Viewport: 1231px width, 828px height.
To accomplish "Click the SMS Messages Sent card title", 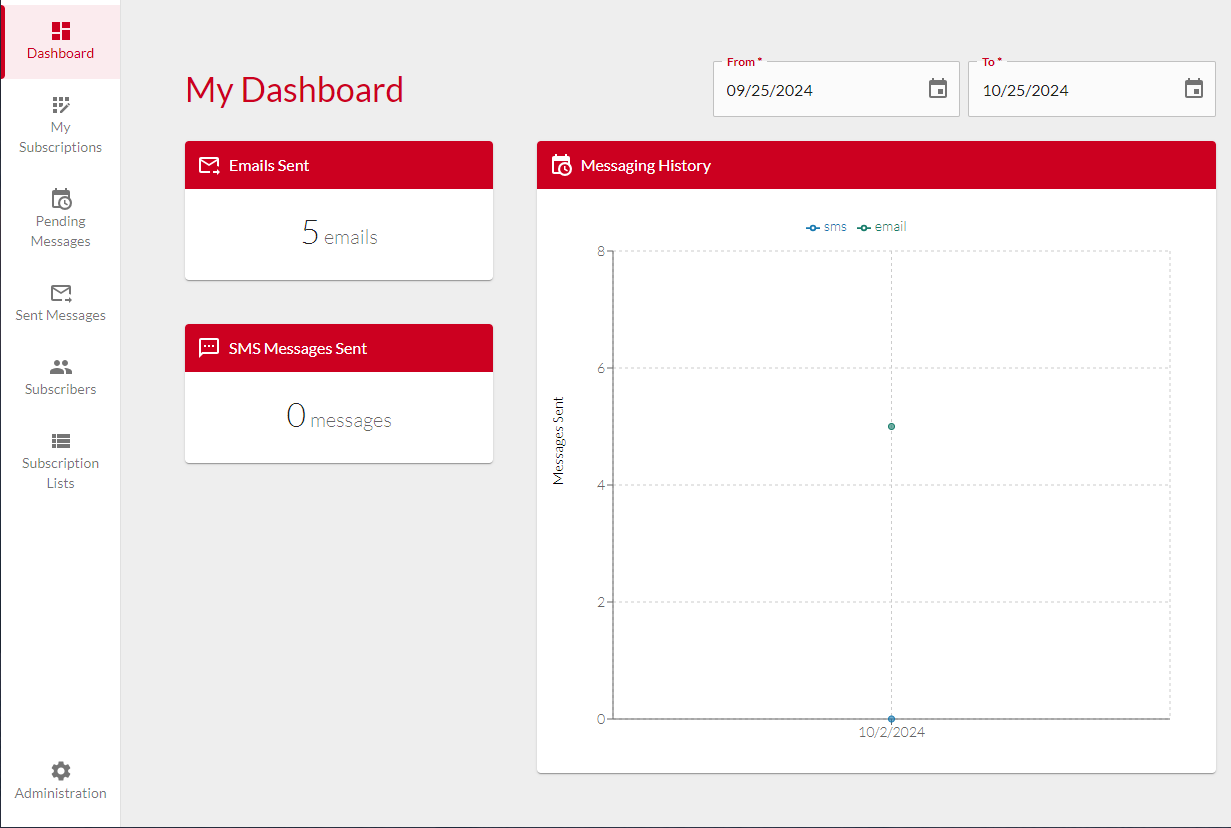I will (298, 348).
